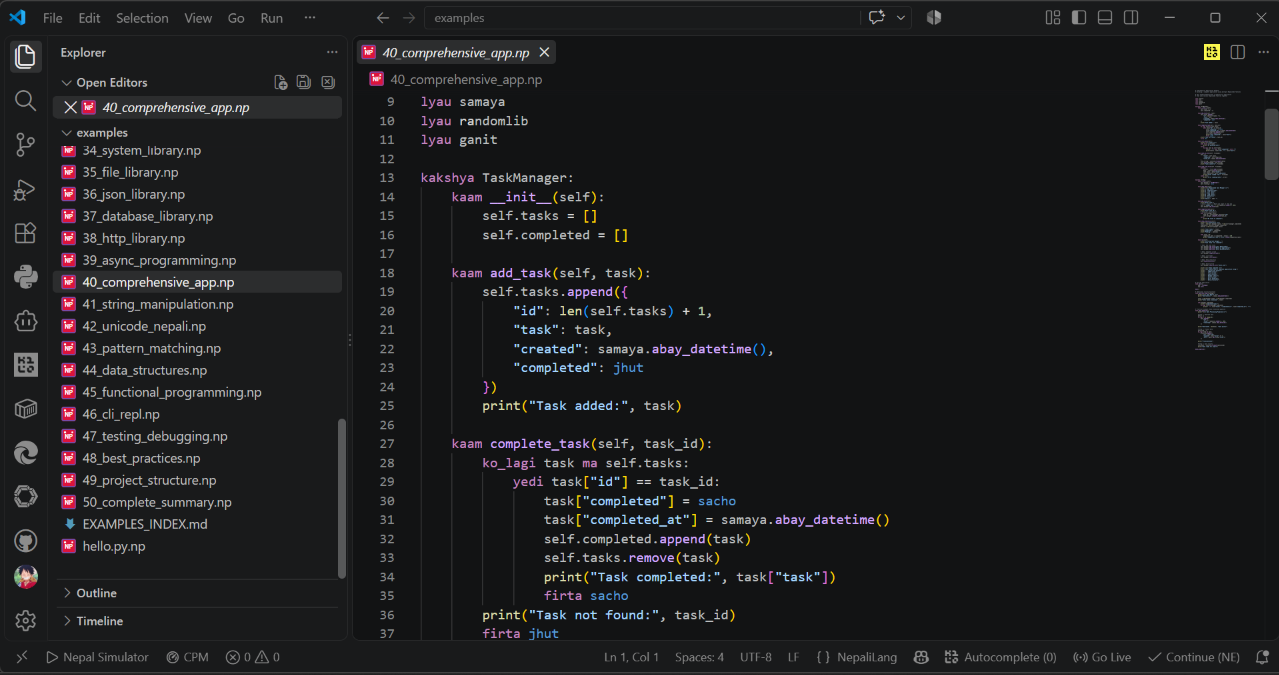
Task: Click CPM in the status bar
Action: pos(187,657)
